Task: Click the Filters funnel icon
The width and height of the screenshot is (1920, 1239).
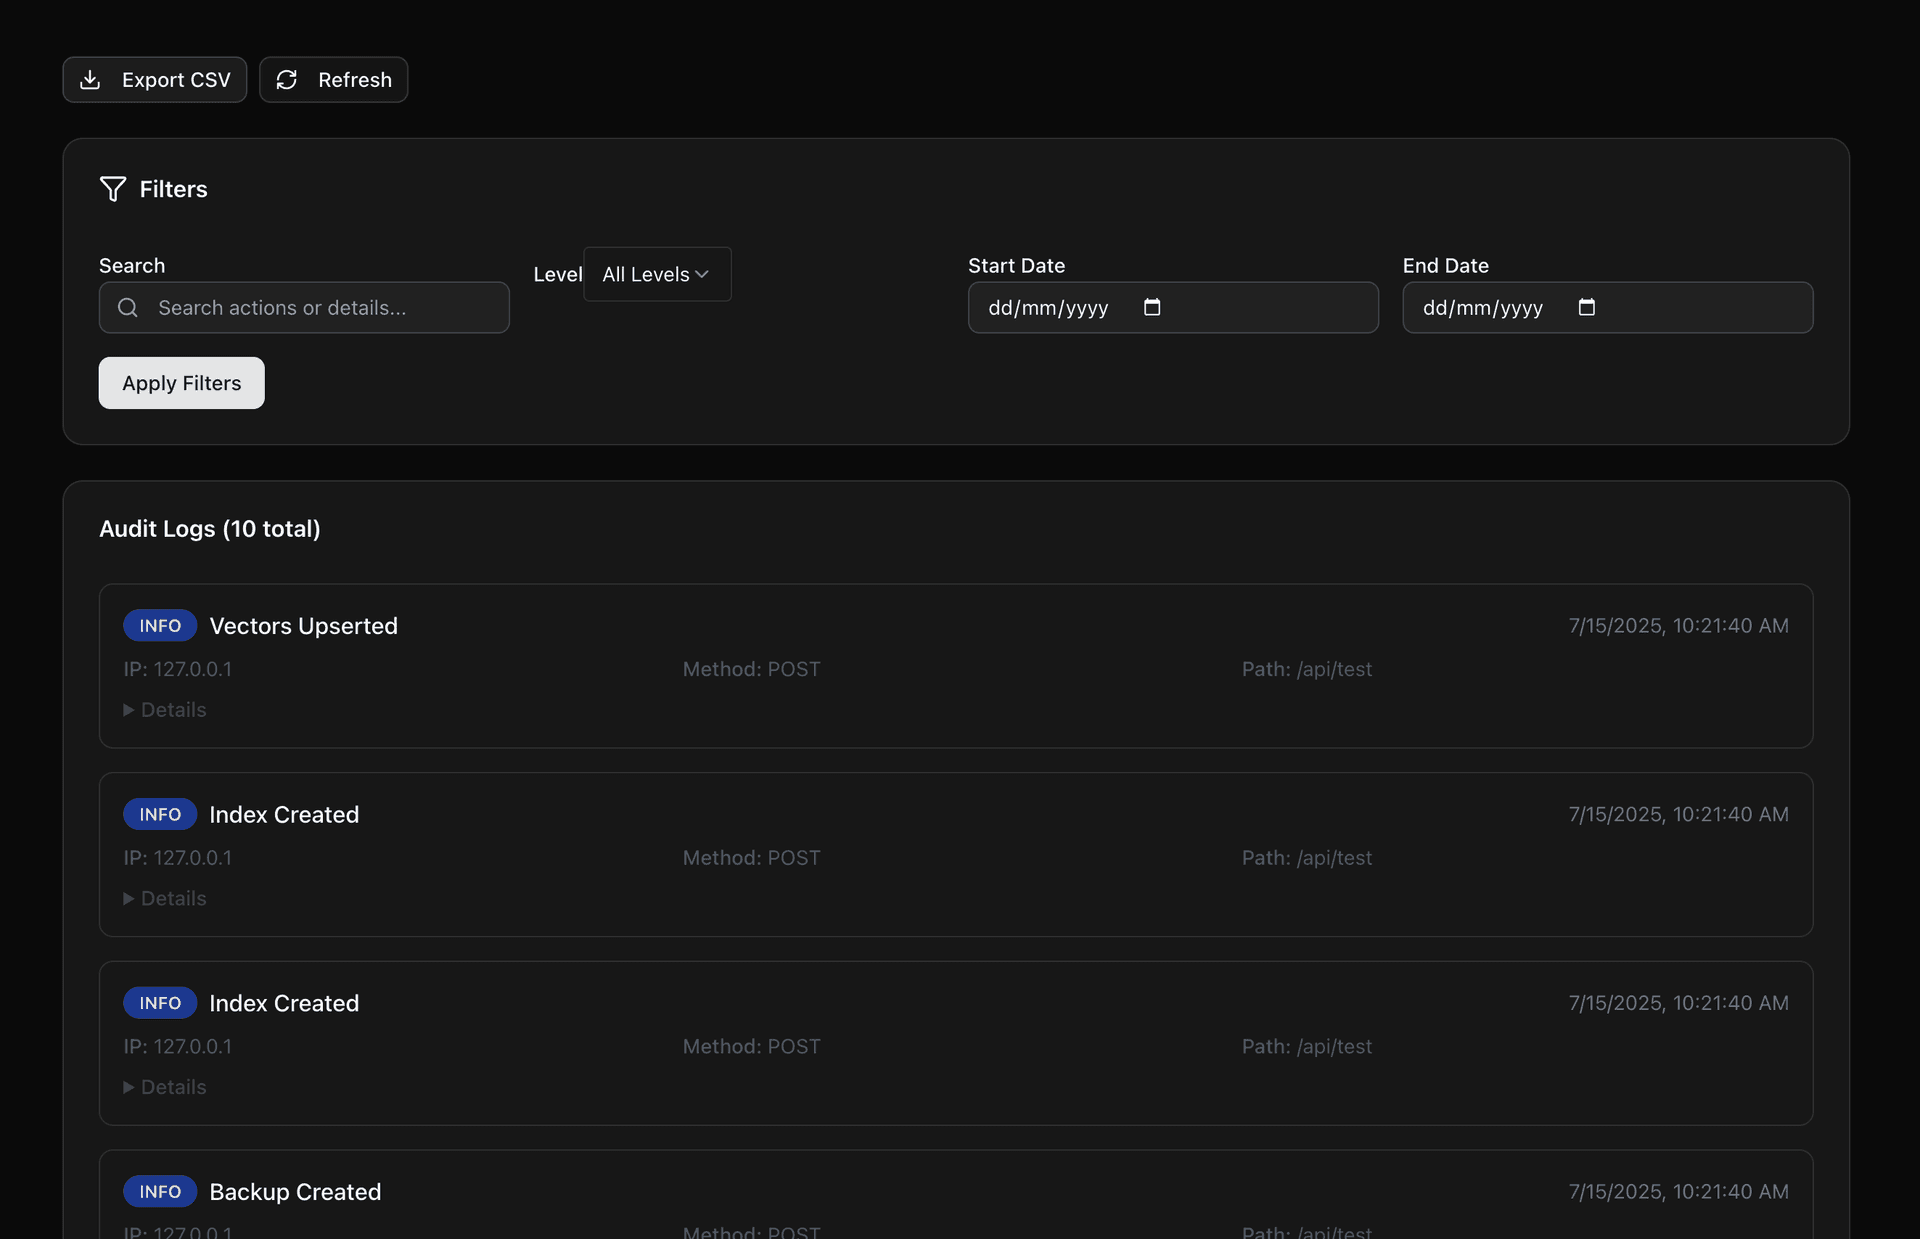Action: coord(113,189)
